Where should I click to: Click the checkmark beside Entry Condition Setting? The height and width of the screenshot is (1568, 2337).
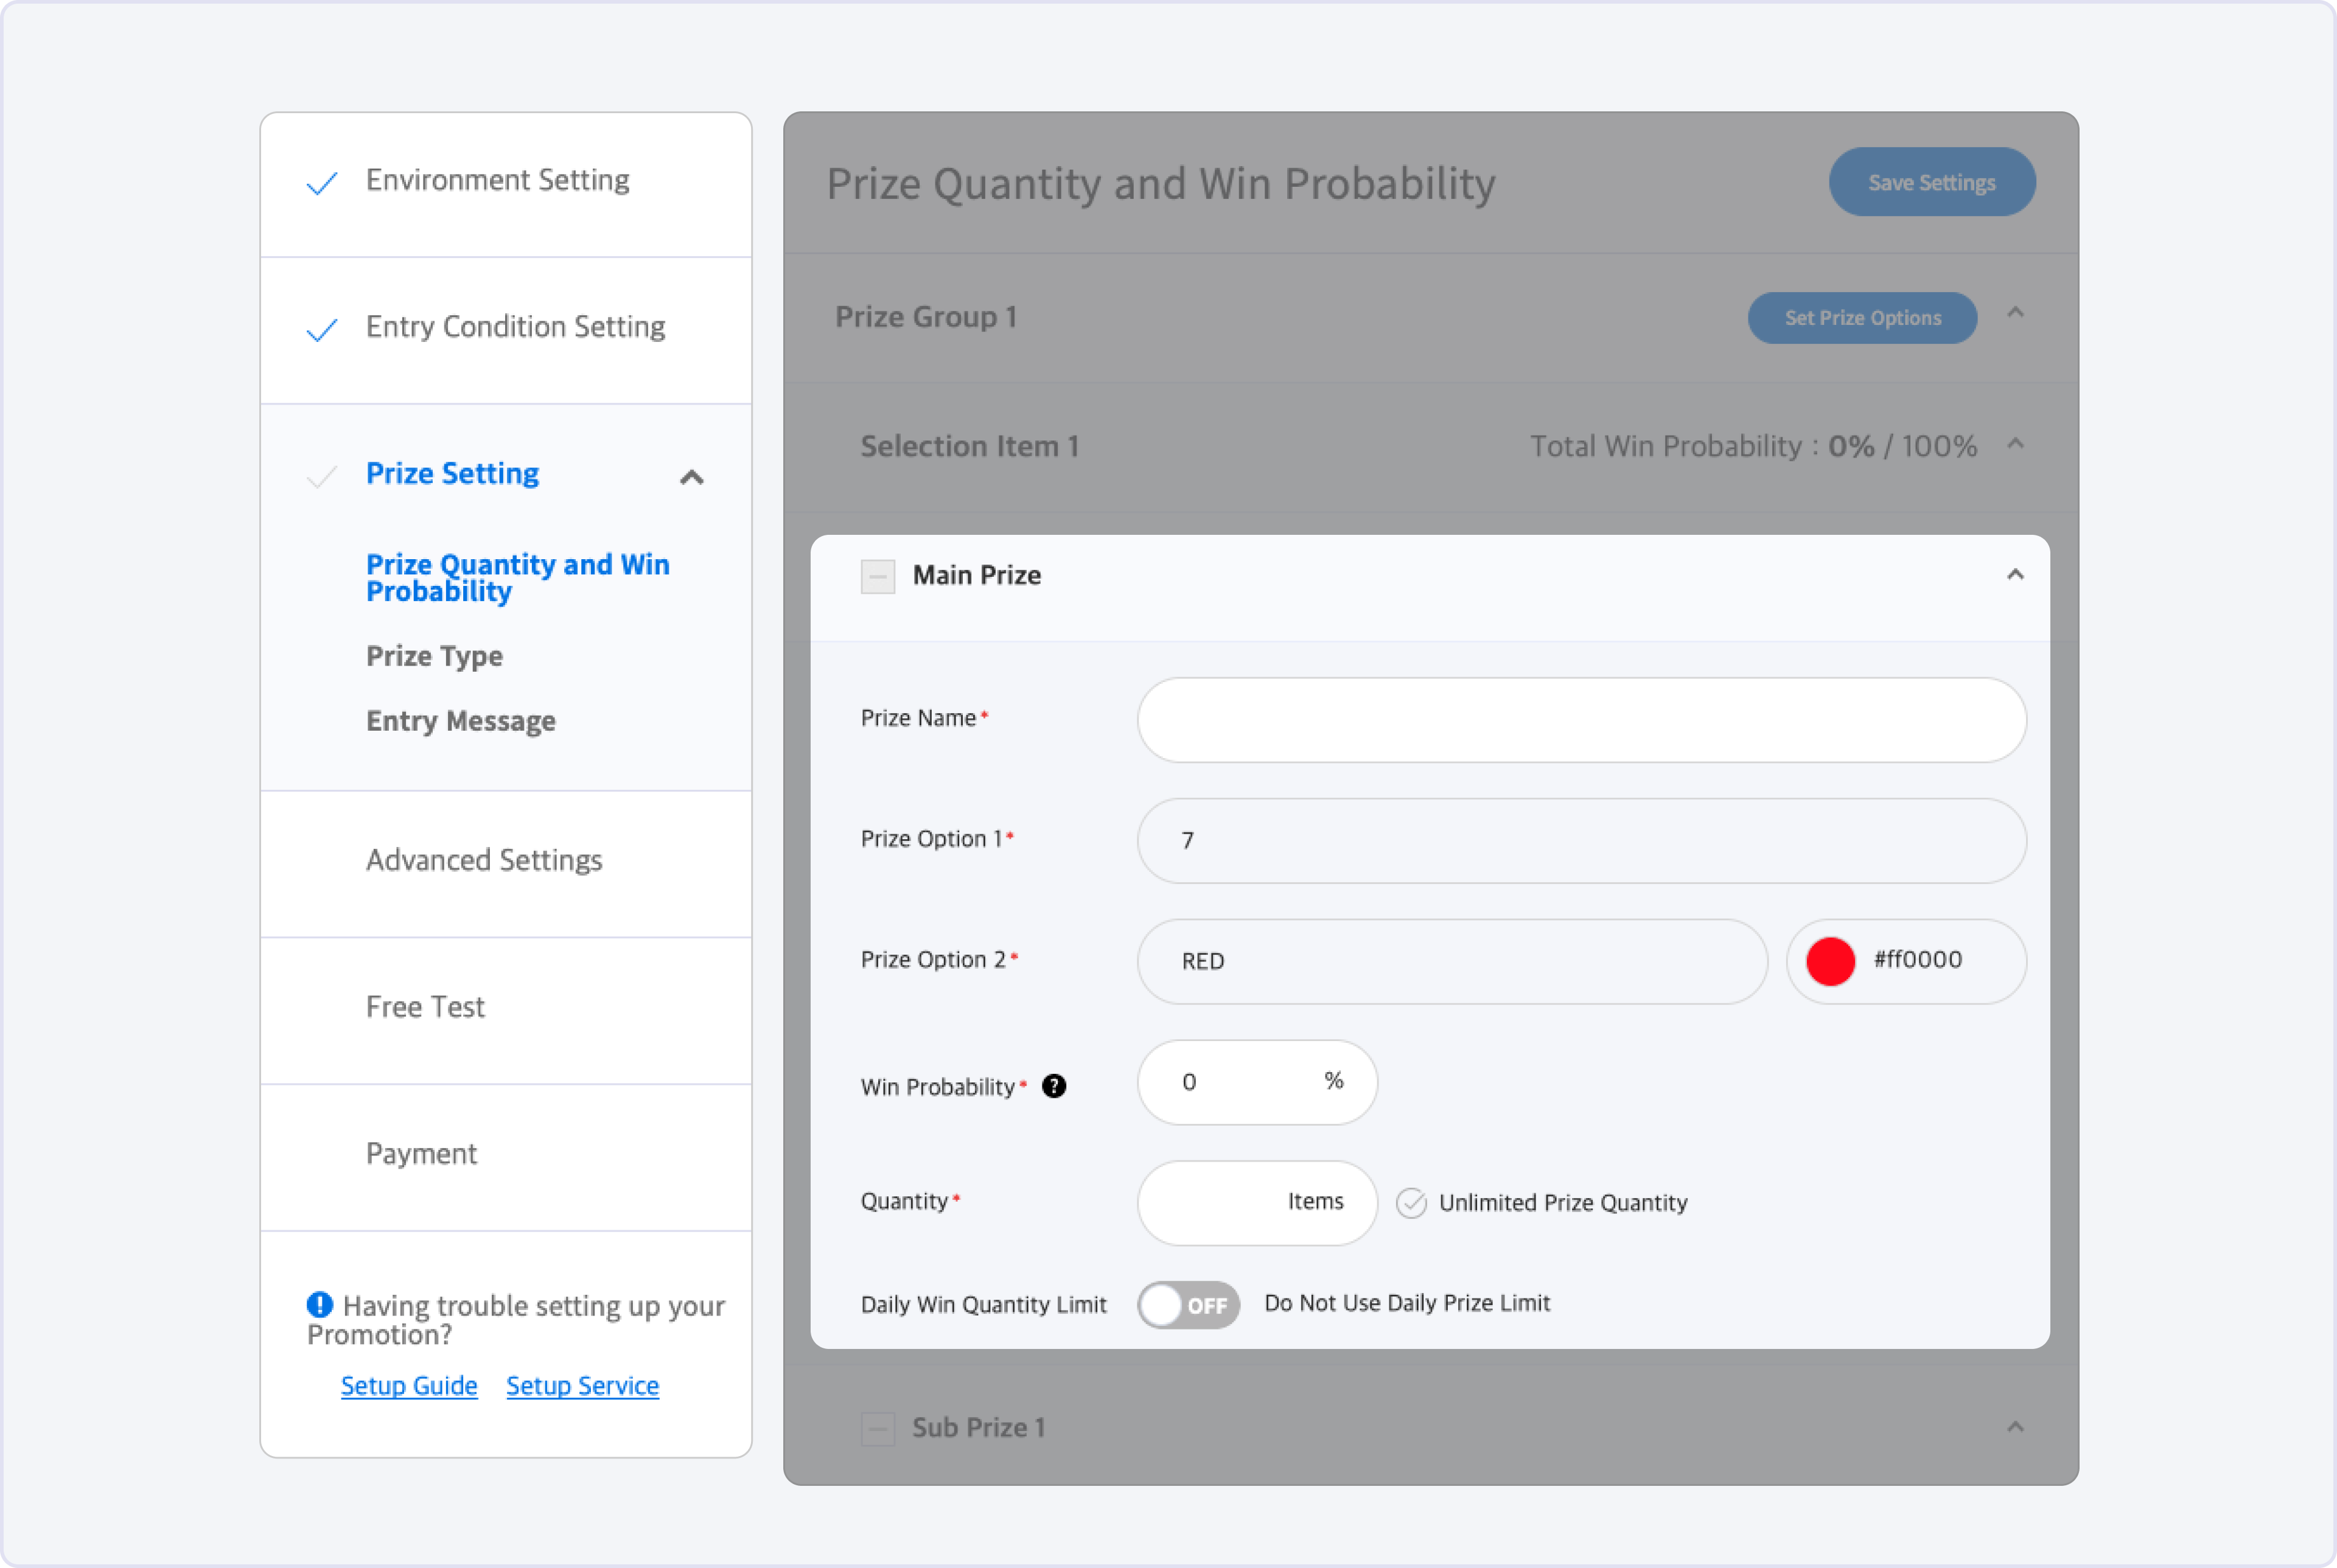[x=322, y=329]
